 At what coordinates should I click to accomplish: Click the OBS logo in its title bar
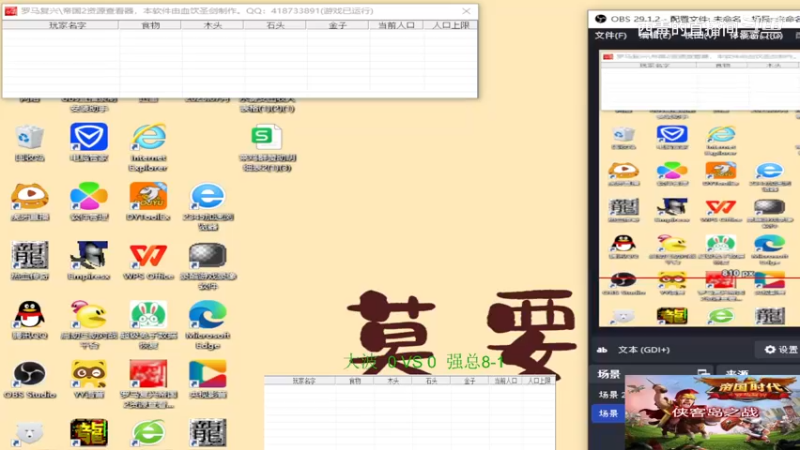coord(601,19)
